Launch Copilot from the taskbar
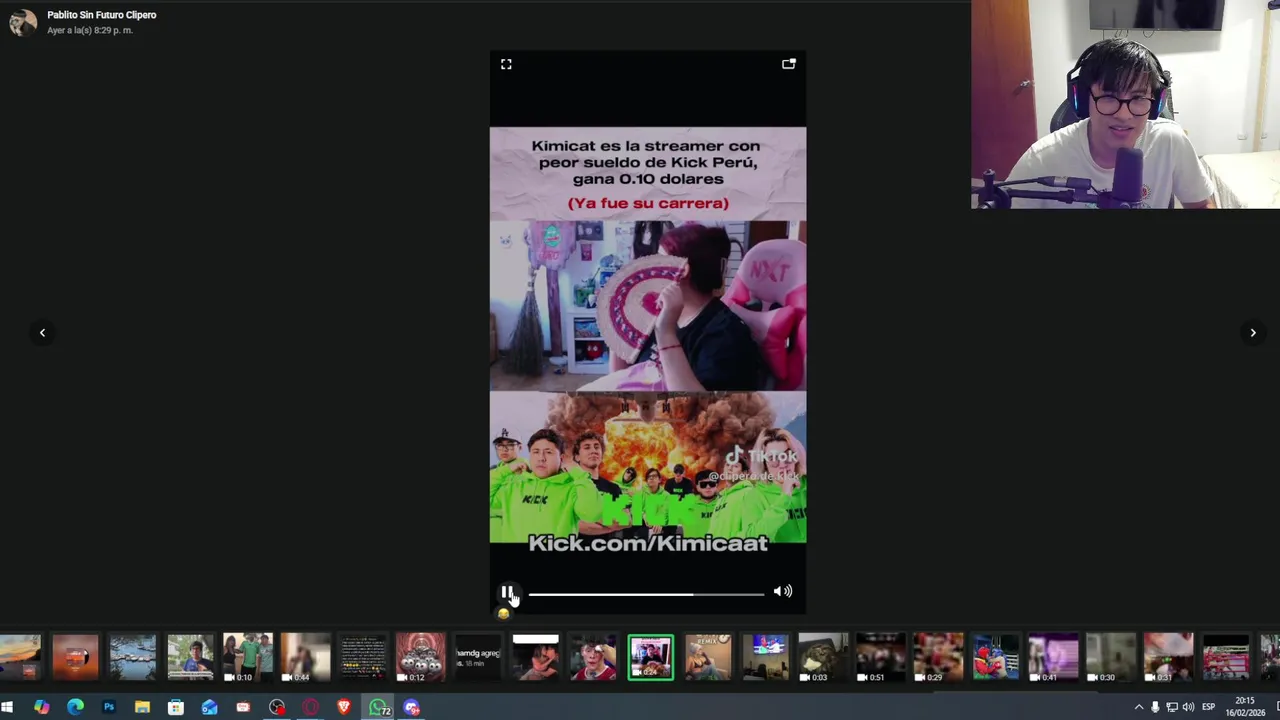Screen dimensions: 1280x720 (x=41, y=707)
